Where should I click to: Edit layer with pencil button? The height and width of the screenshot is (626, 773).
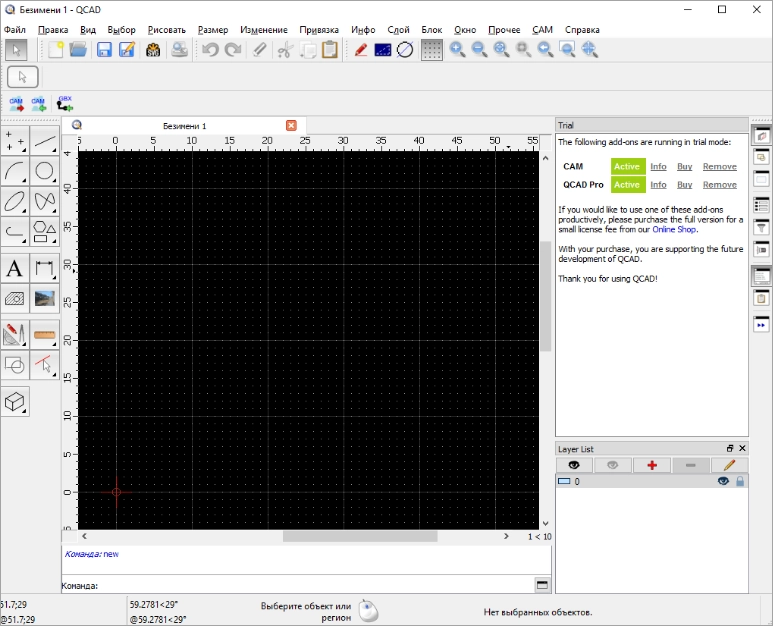pos(729,465)
